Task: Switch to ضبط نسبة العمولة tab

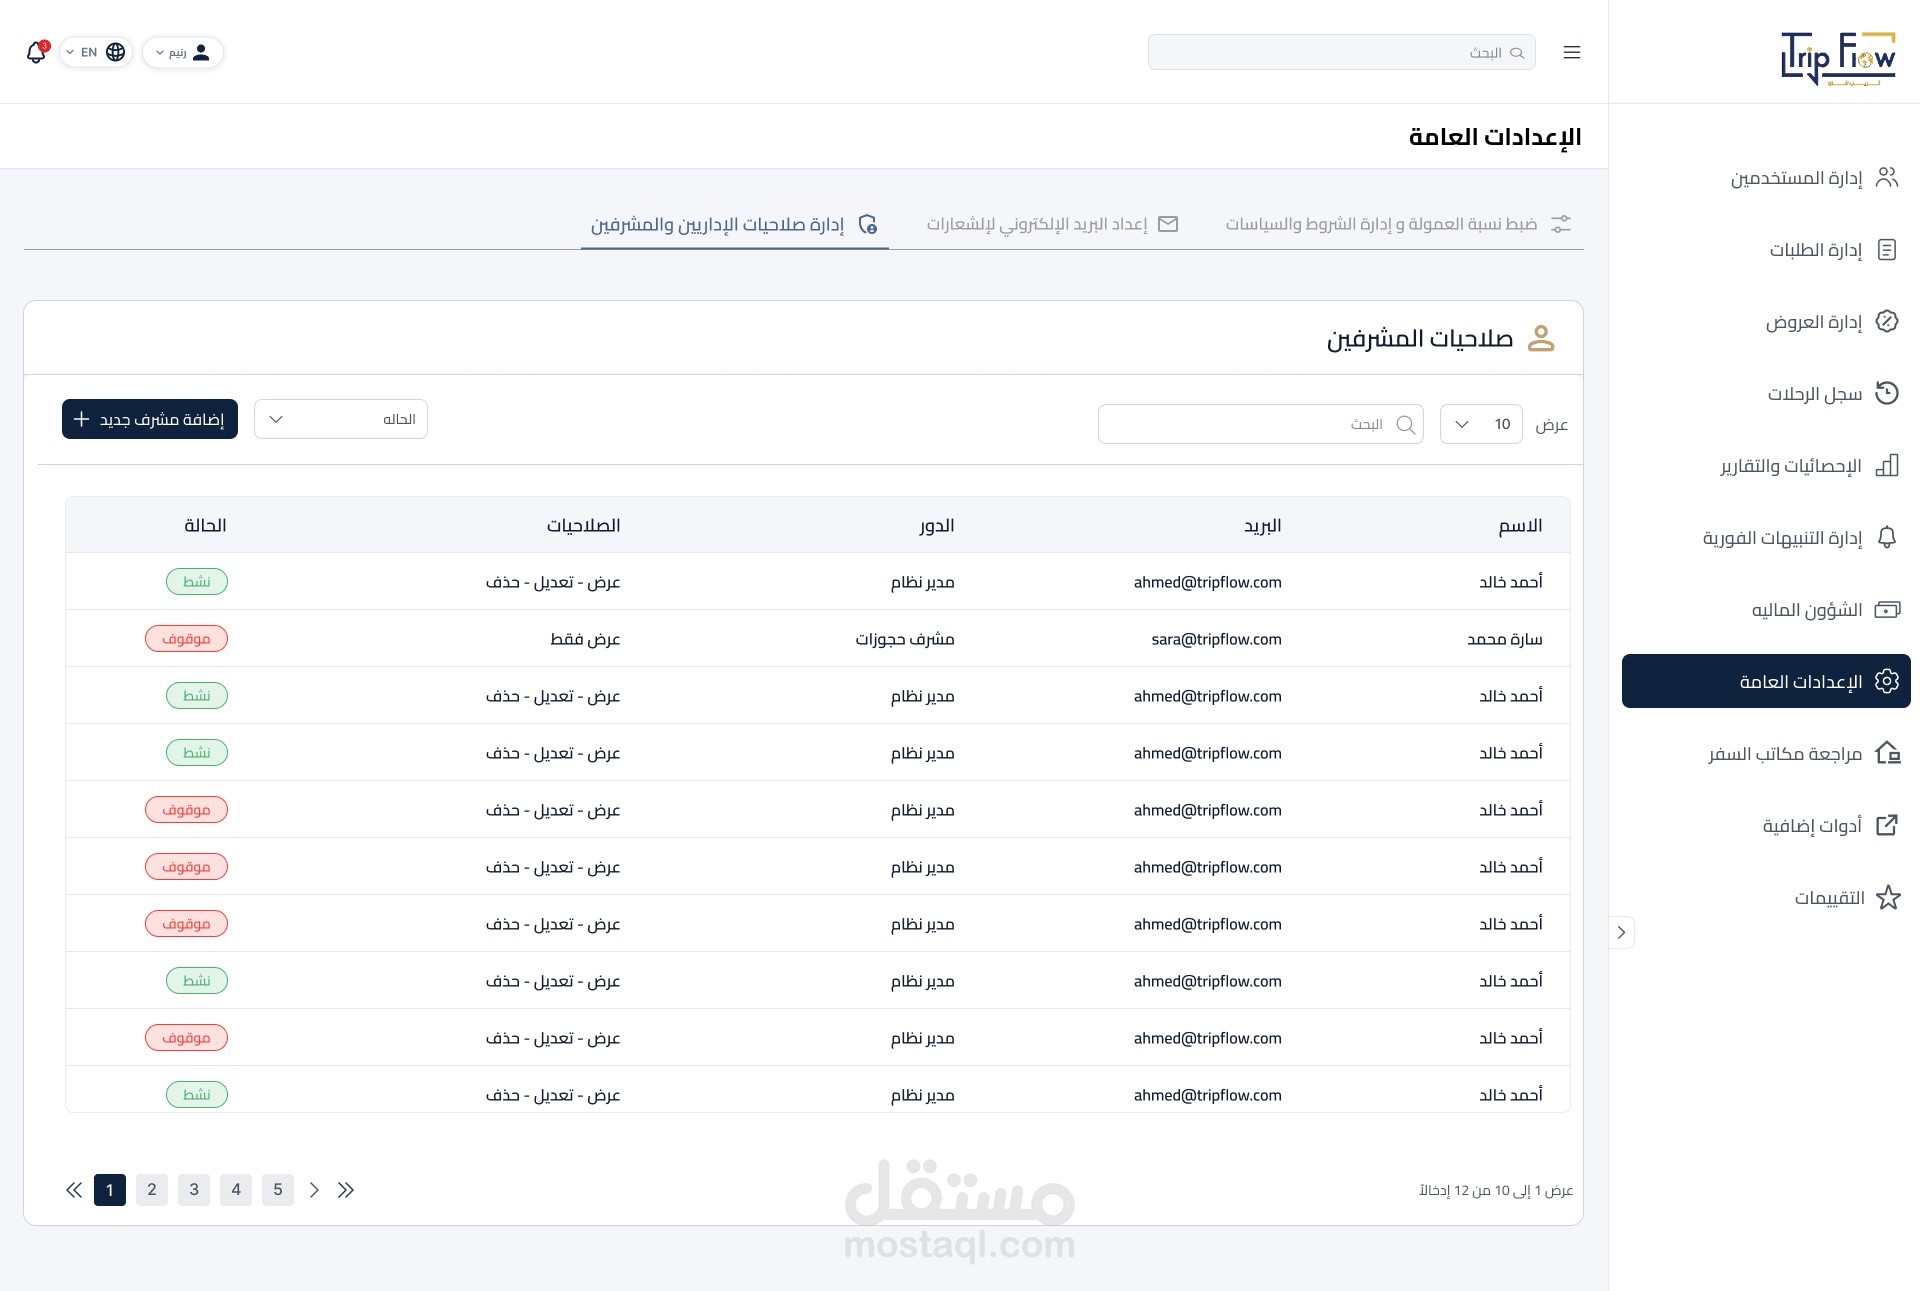Action: click(1397, 224)
